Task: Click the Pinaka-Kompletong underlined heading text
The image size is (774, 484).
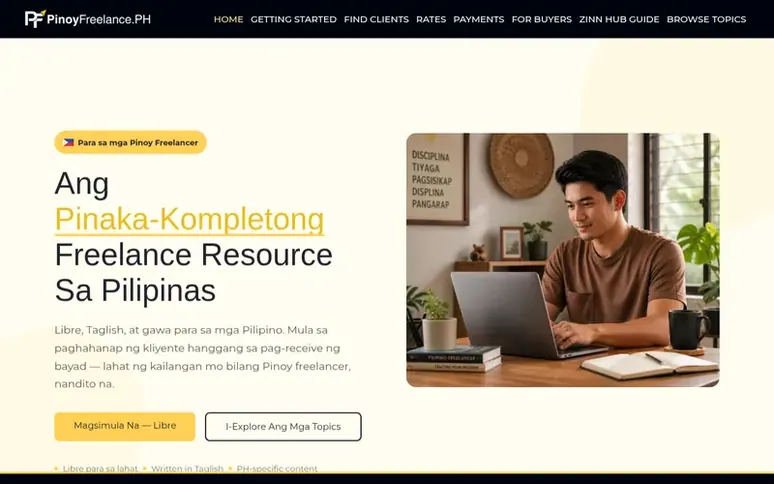Action: pos(189,219)
